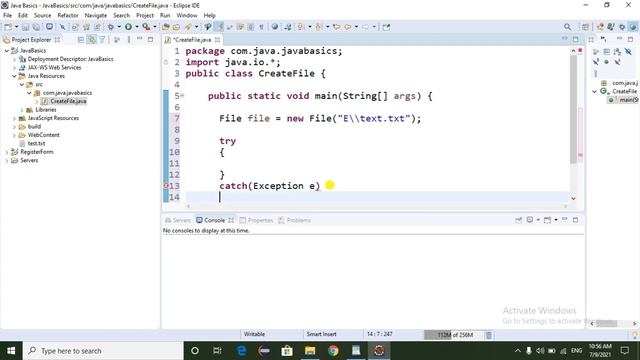This screenshot has width=640, height=360.
Task: Select the main method in Outline
Action: pos(623,100)
